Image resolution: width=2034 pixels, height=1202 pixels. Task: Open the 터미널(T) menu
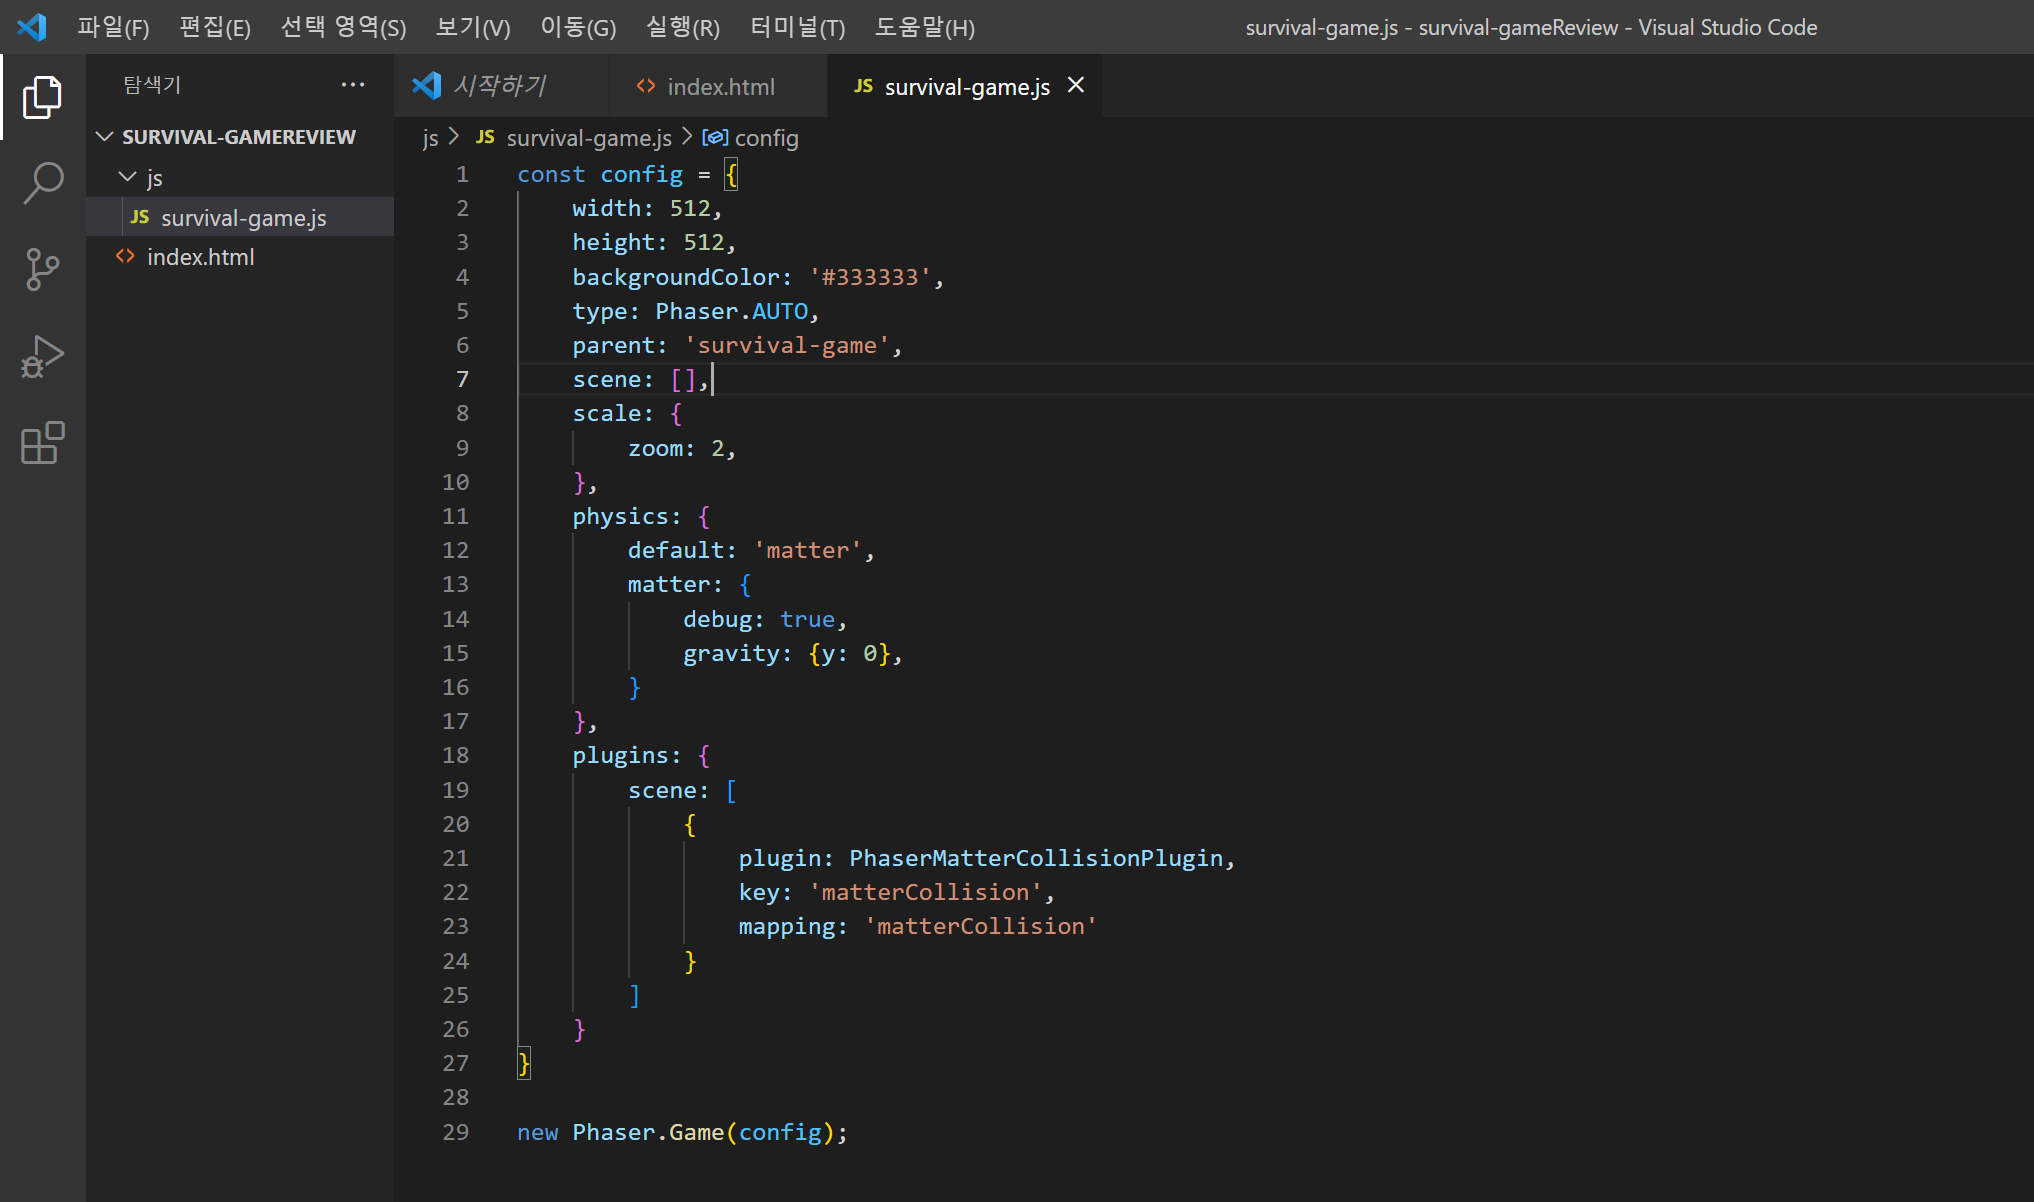click(797, 27)
